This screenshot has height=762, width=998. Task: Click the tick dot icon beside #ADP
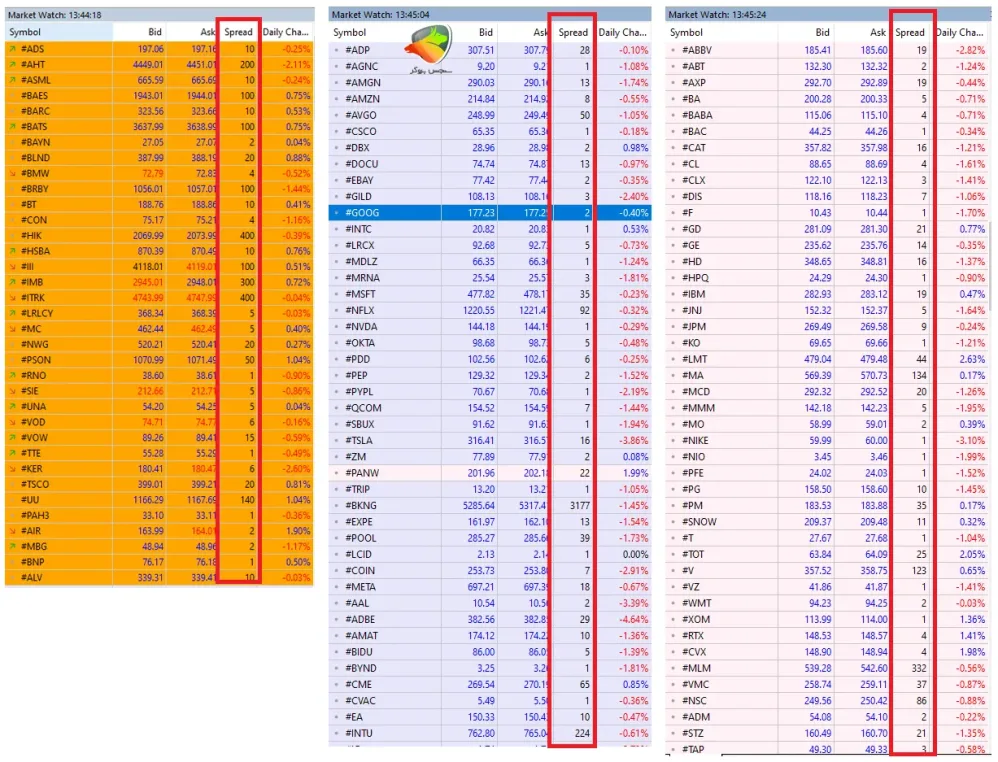337,50
